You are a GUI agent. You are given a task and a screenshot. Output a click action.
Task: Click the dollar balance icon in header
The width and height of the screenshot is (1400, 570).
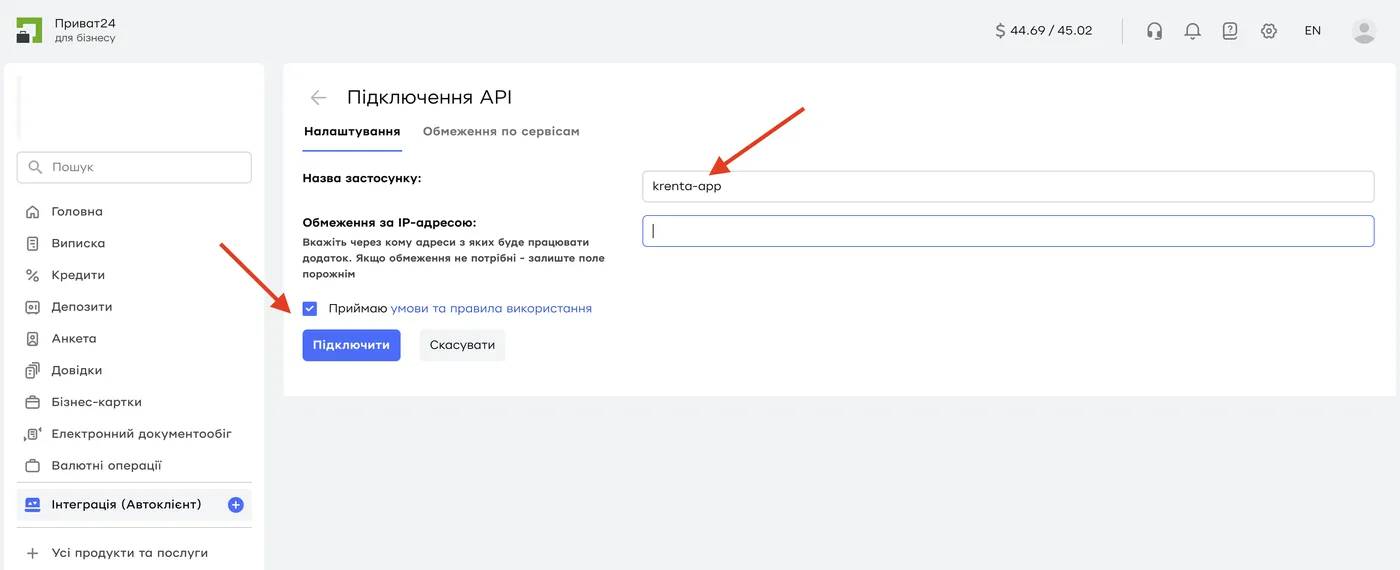tap(1000, 31)
